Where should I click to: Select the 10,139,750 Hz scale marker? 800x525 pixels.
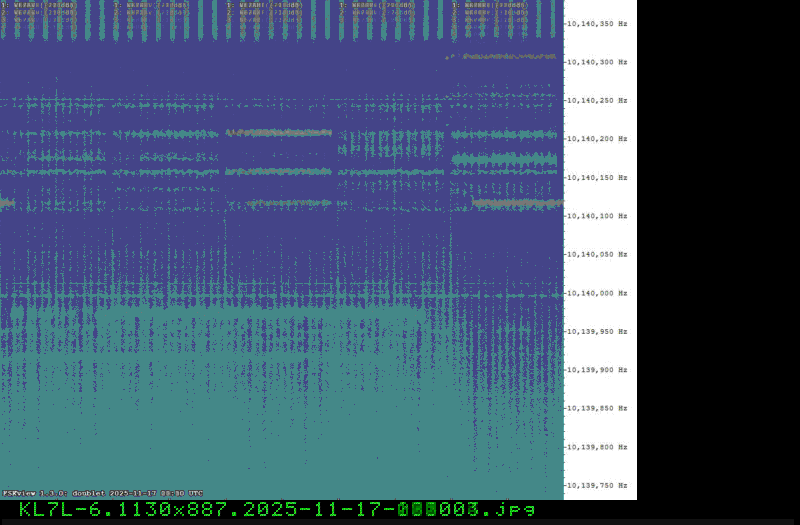pos(598,485)
